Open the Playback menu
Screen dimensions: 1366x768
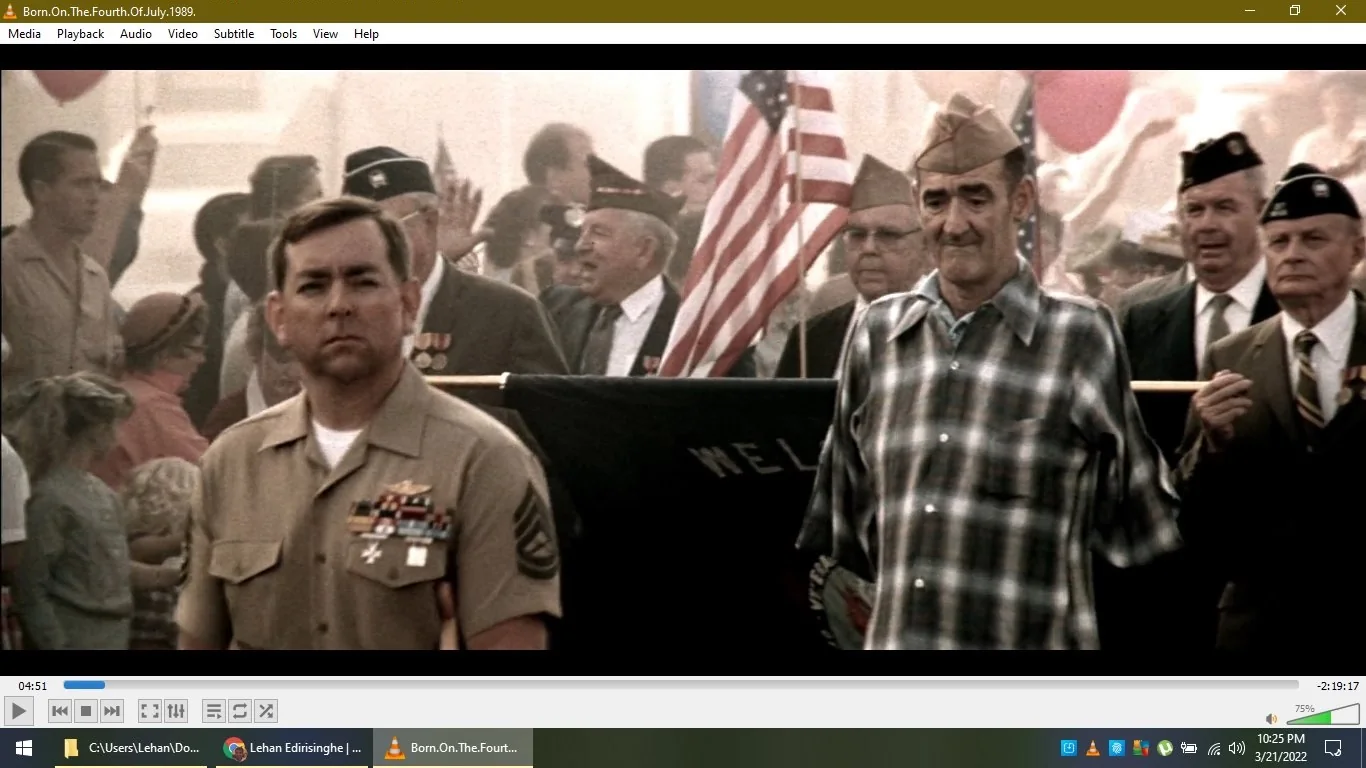[x=80, y=33]
